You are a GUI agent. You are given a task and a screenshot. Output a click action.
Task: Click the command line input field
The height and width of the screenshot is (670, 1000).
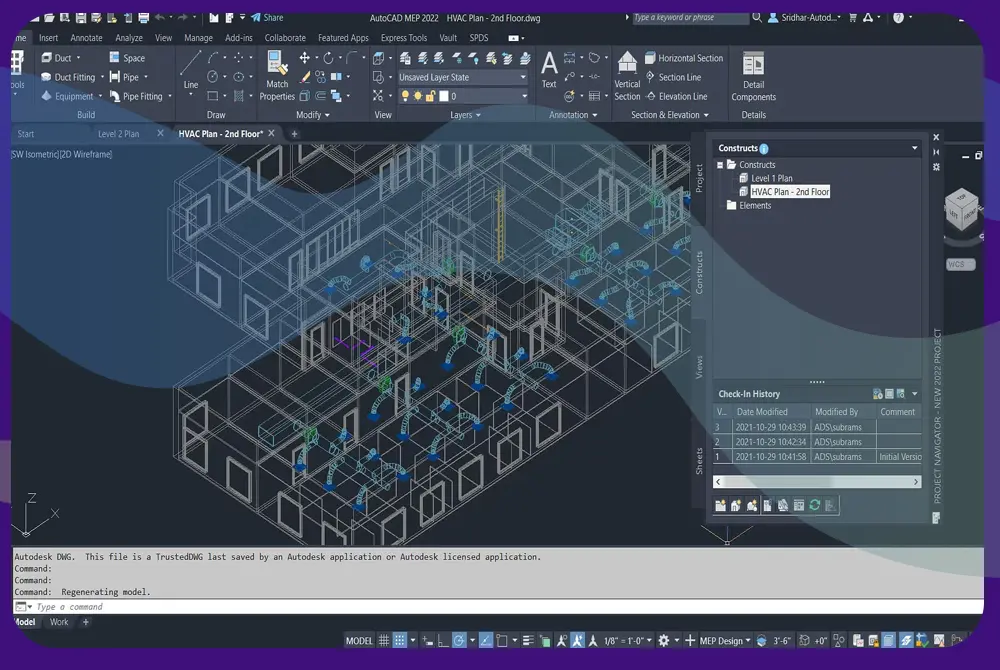497,607
